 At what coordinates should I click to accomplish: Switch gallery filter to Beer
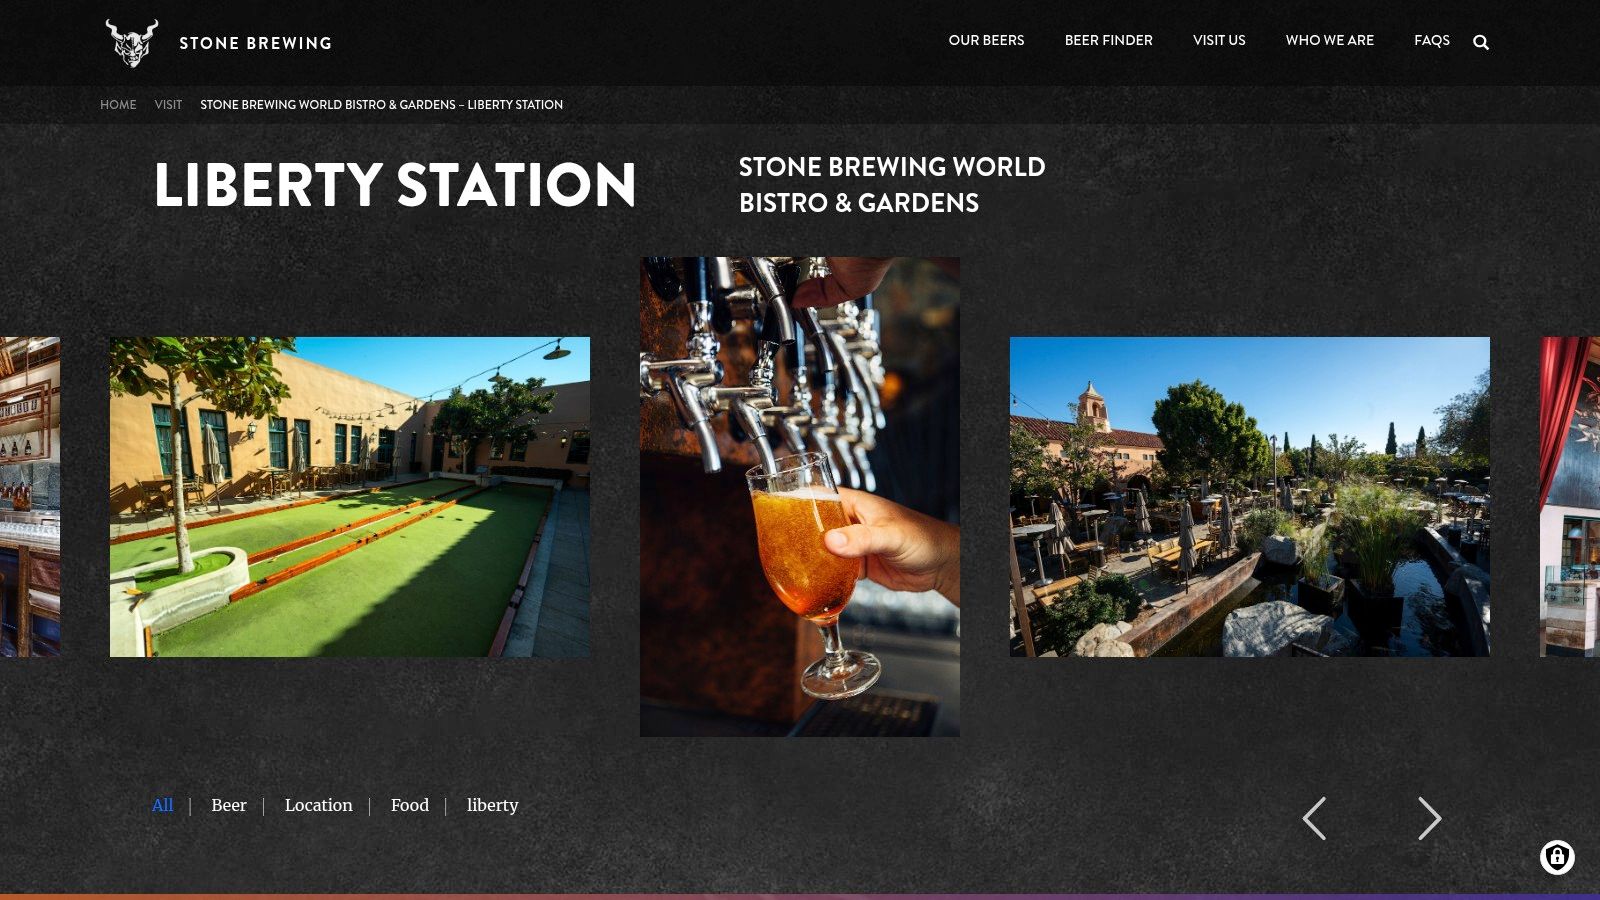[x=228, y=805]
